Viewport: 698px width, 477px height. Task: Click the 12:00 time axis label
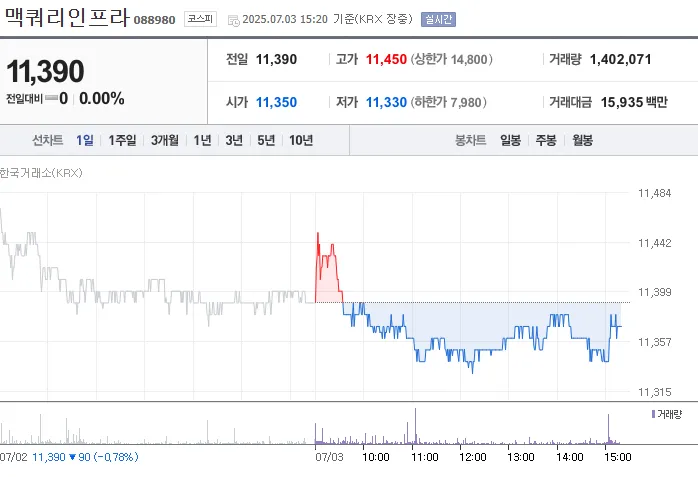[473, 457]
